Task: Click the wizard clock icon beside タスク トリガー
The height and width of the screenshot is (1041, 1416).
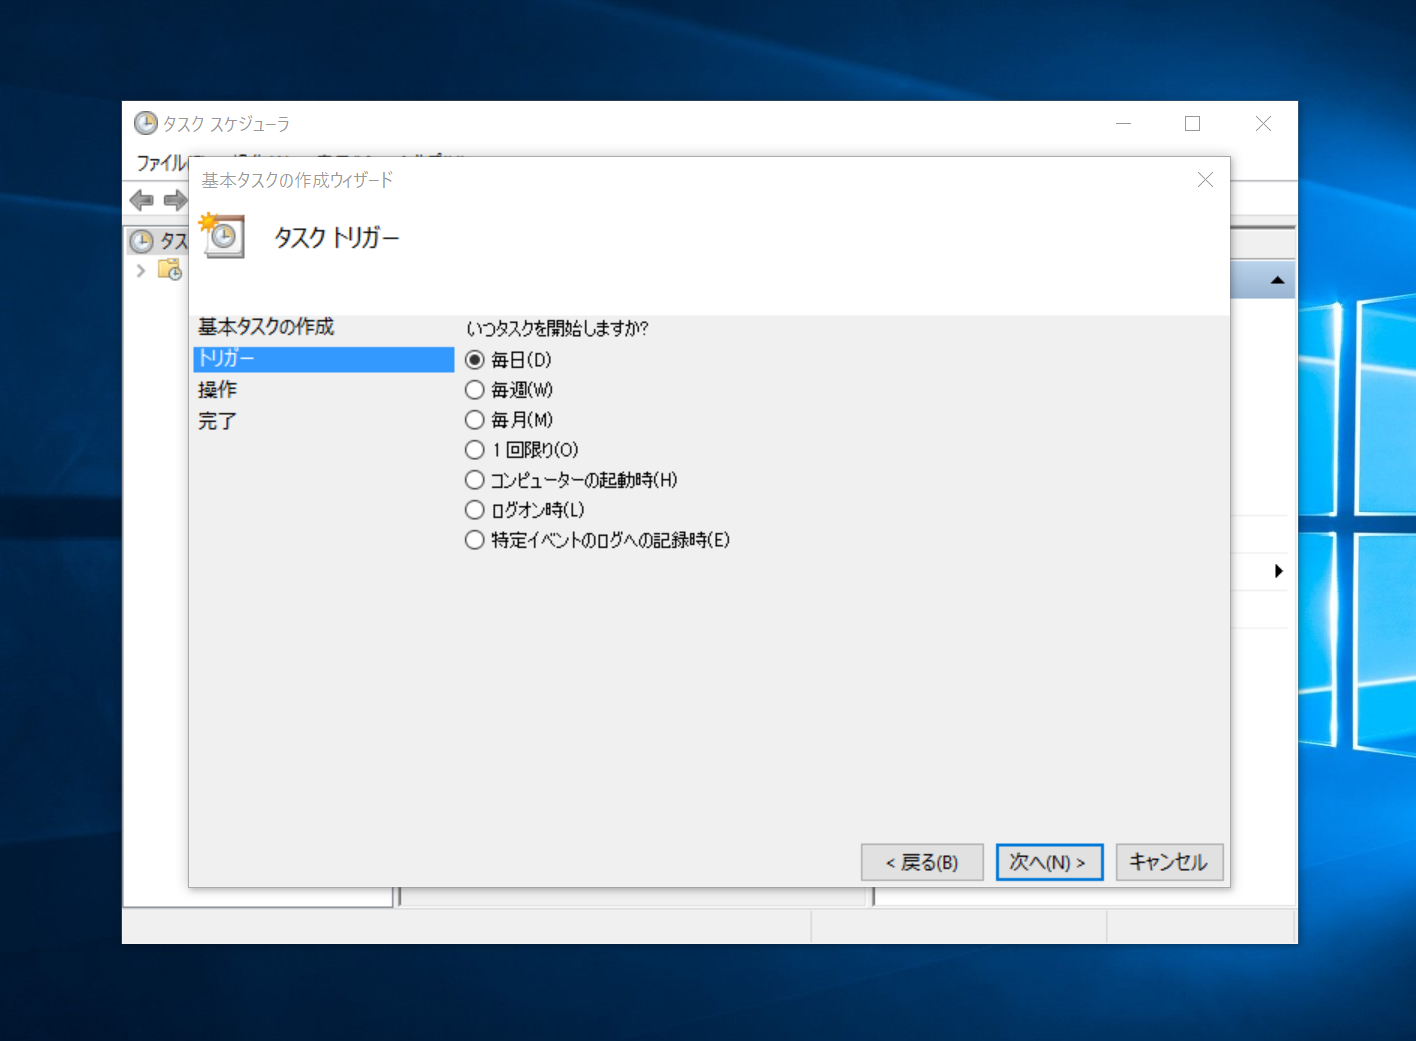Action: click(x=223, y=237)
